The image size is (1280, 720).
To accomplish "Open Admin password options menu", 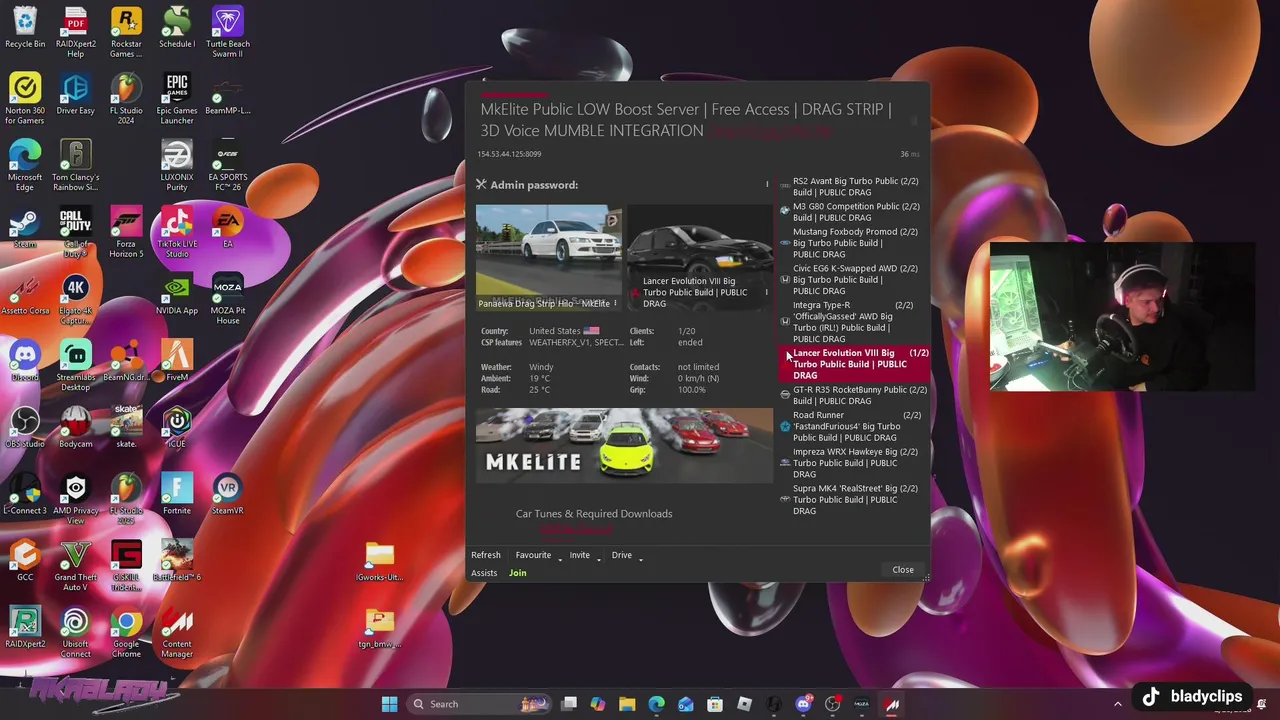I will (767, 184).
